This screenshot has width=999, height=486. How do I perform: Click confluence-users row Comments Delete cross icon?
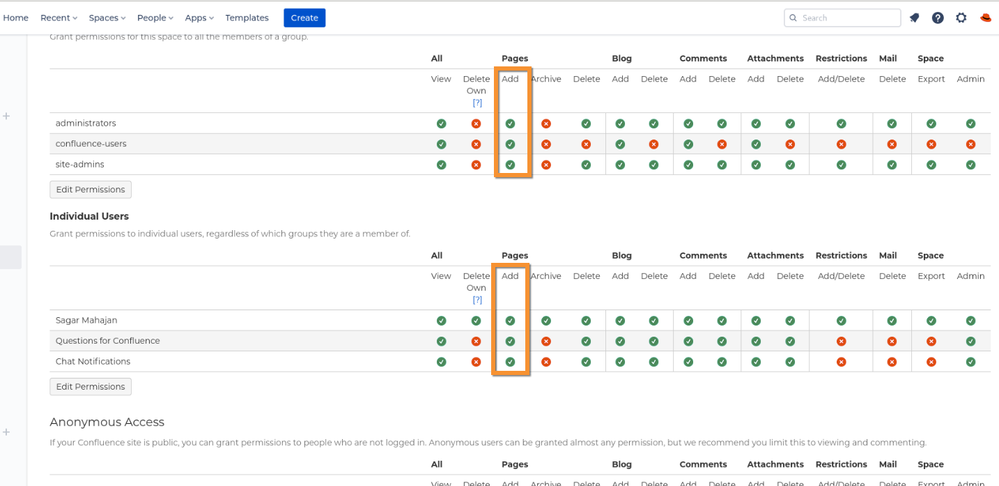[x=722, y=145]
